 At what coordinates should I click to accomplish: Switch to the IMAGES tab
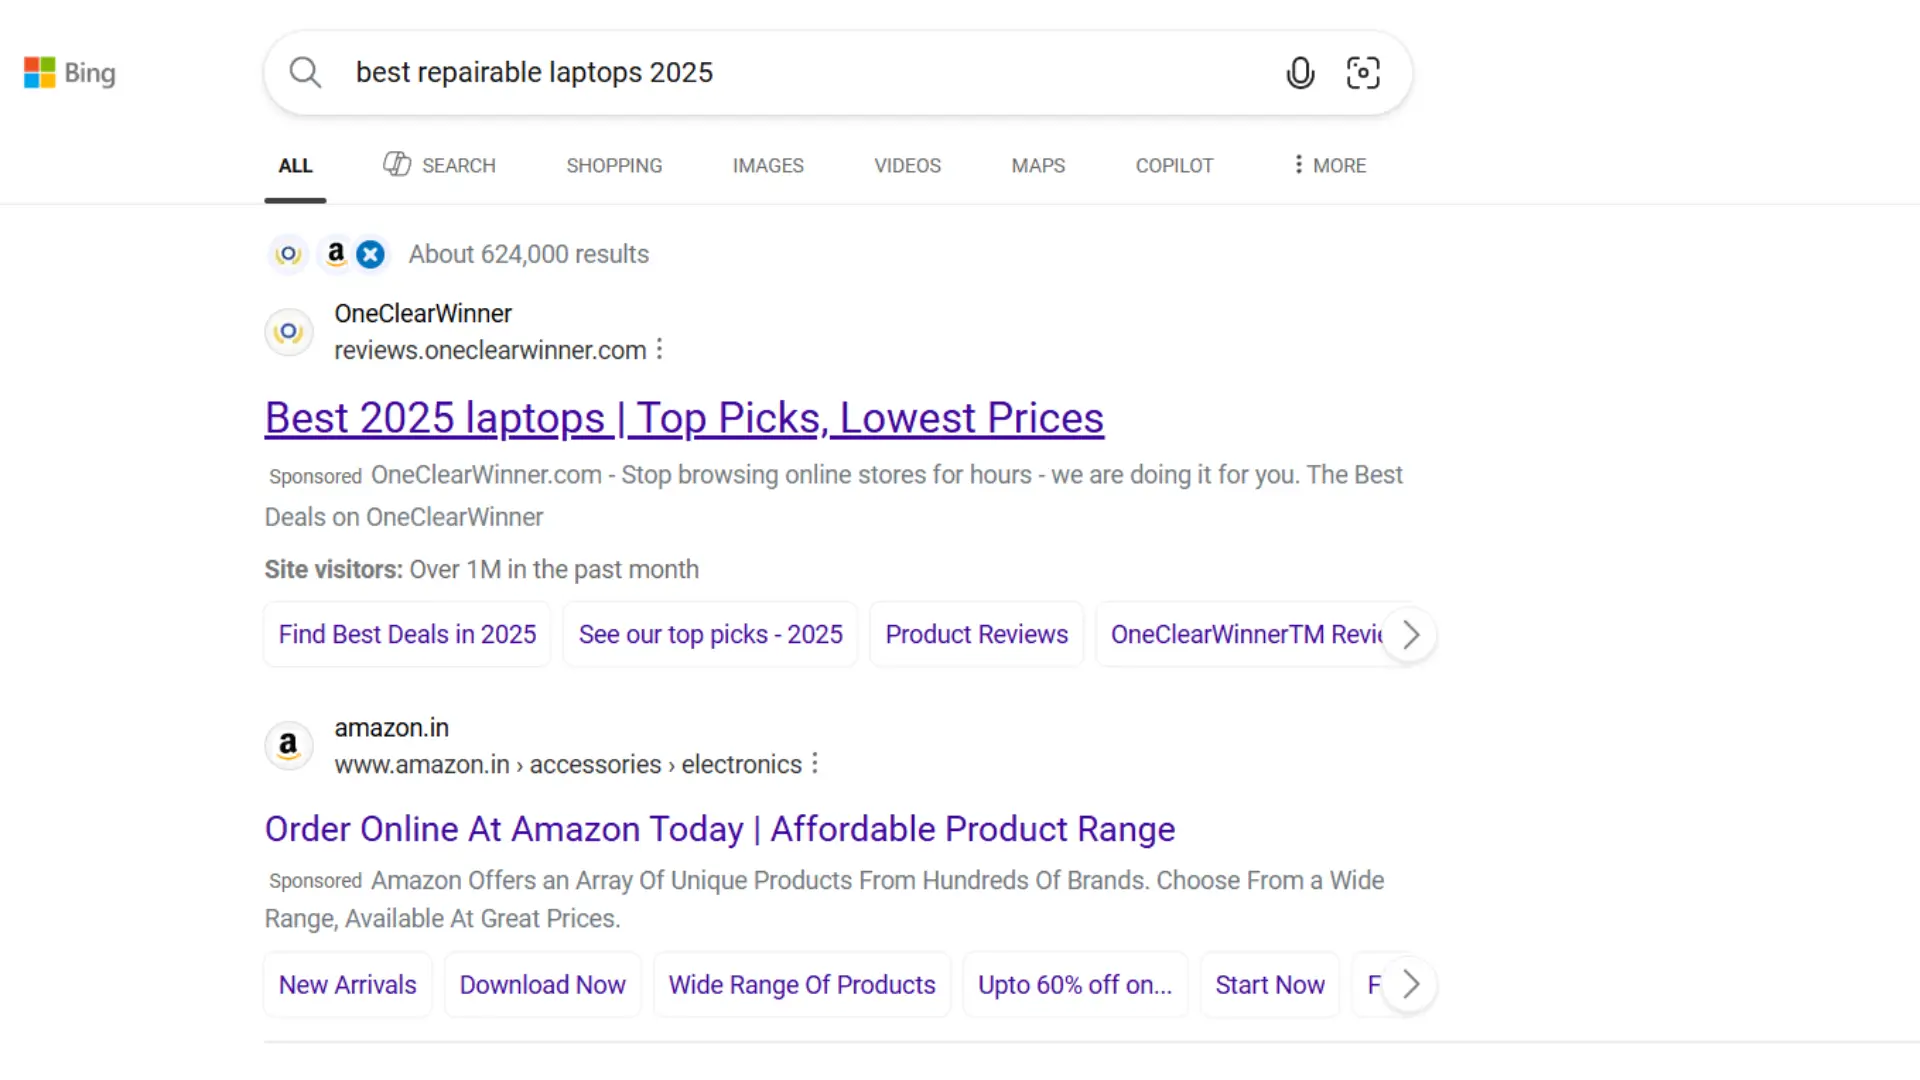click(x=767, y=165)
